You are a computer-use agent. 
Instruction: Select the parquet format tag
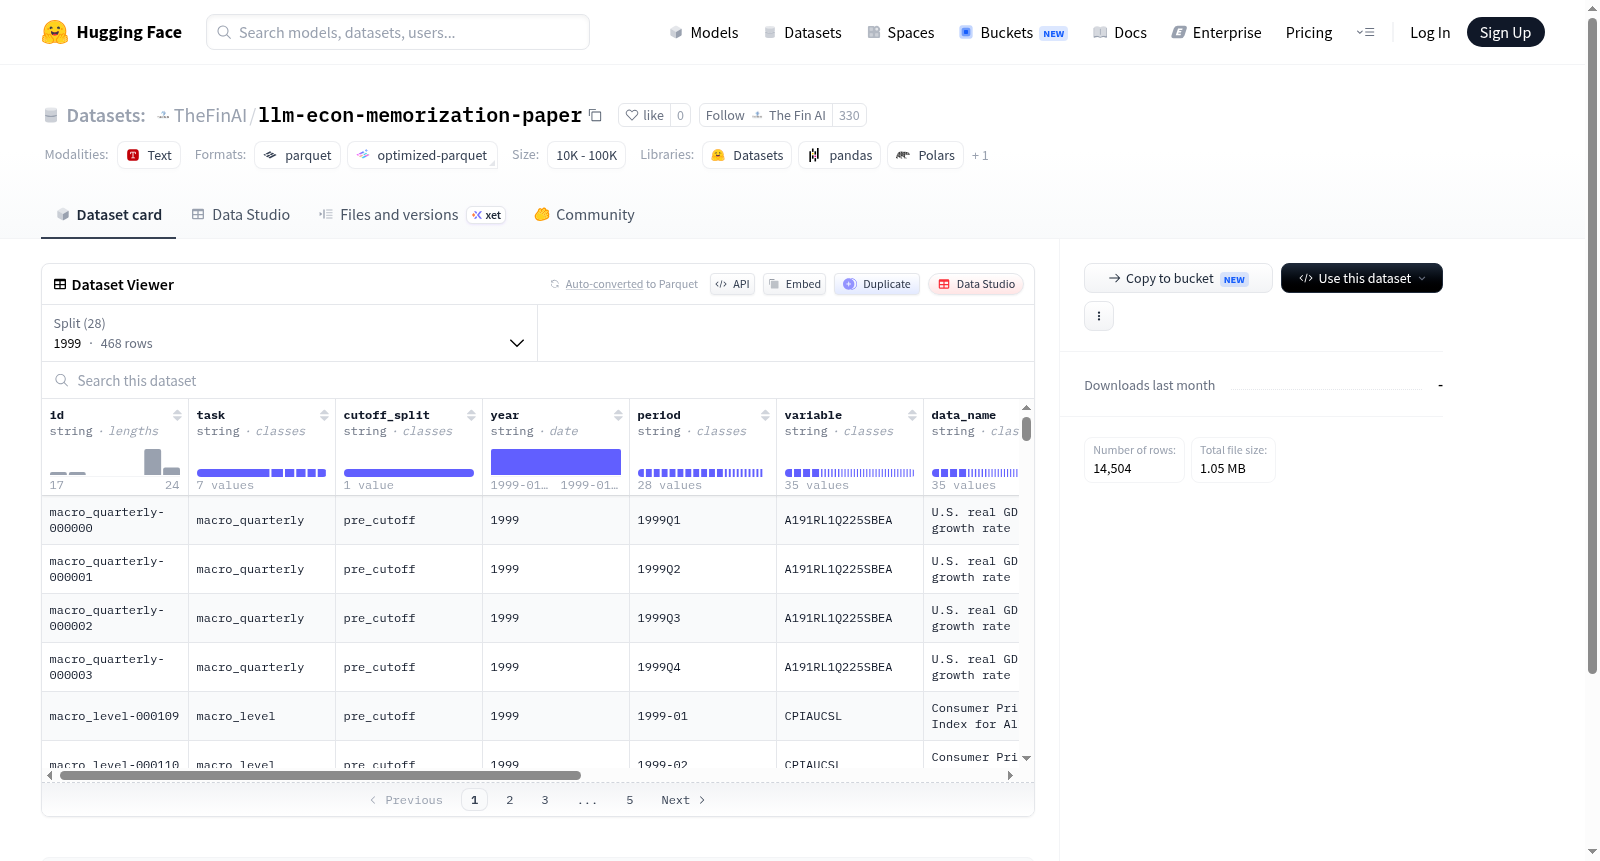(298, 155)
